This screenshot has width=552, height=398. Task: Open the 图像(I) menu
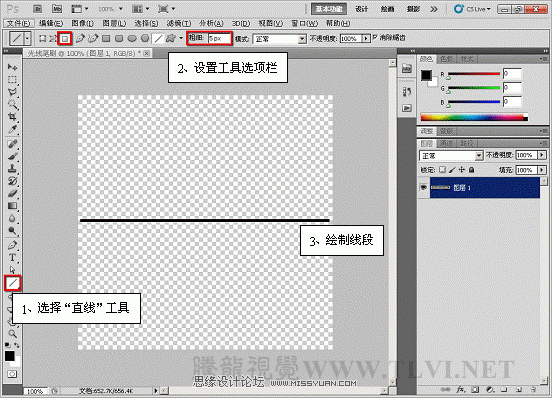tap(83, 23)
